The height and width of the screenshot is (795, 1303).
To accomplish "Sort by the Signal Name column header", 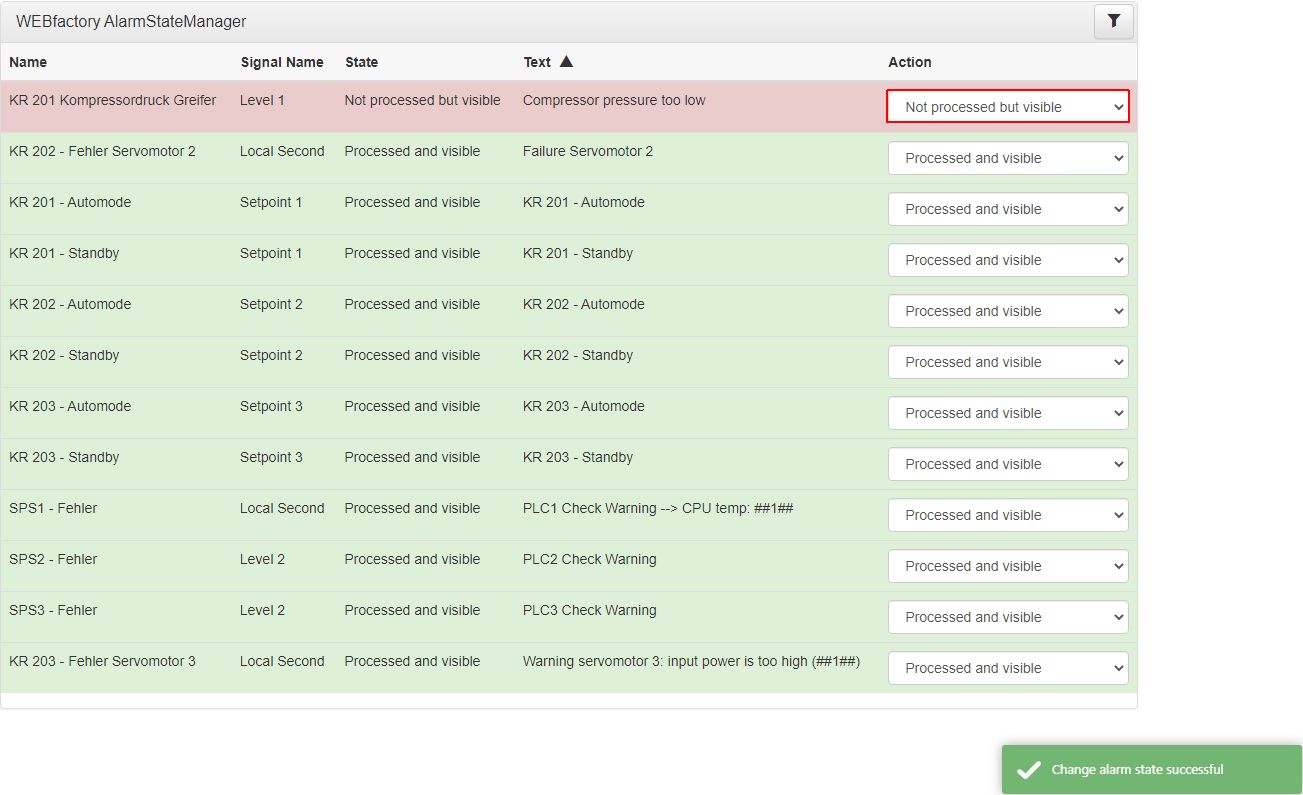I will click(282, 62).
